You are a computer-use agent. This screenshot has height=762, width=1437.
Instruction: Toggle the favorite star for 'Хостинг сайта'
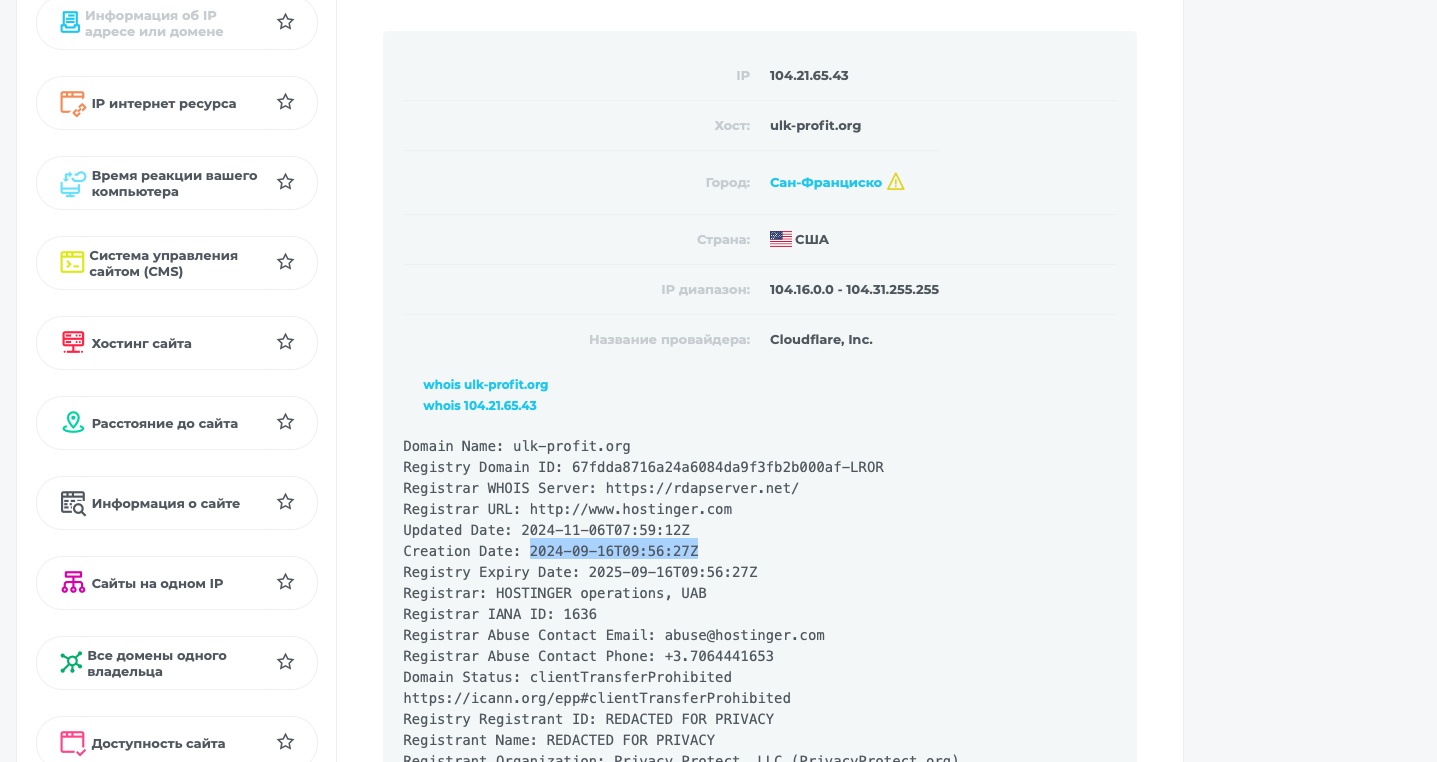(285, 342)
